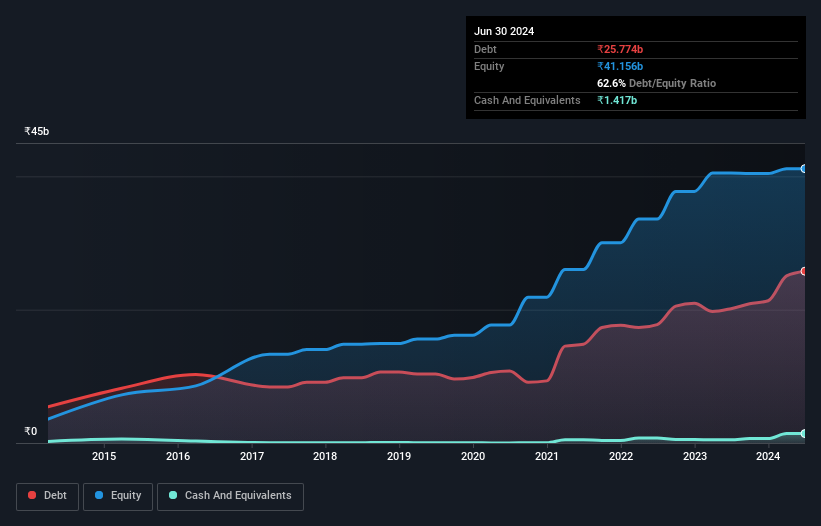Click the 2020 x-axis label
821x526 pixels.
point(473,456)
